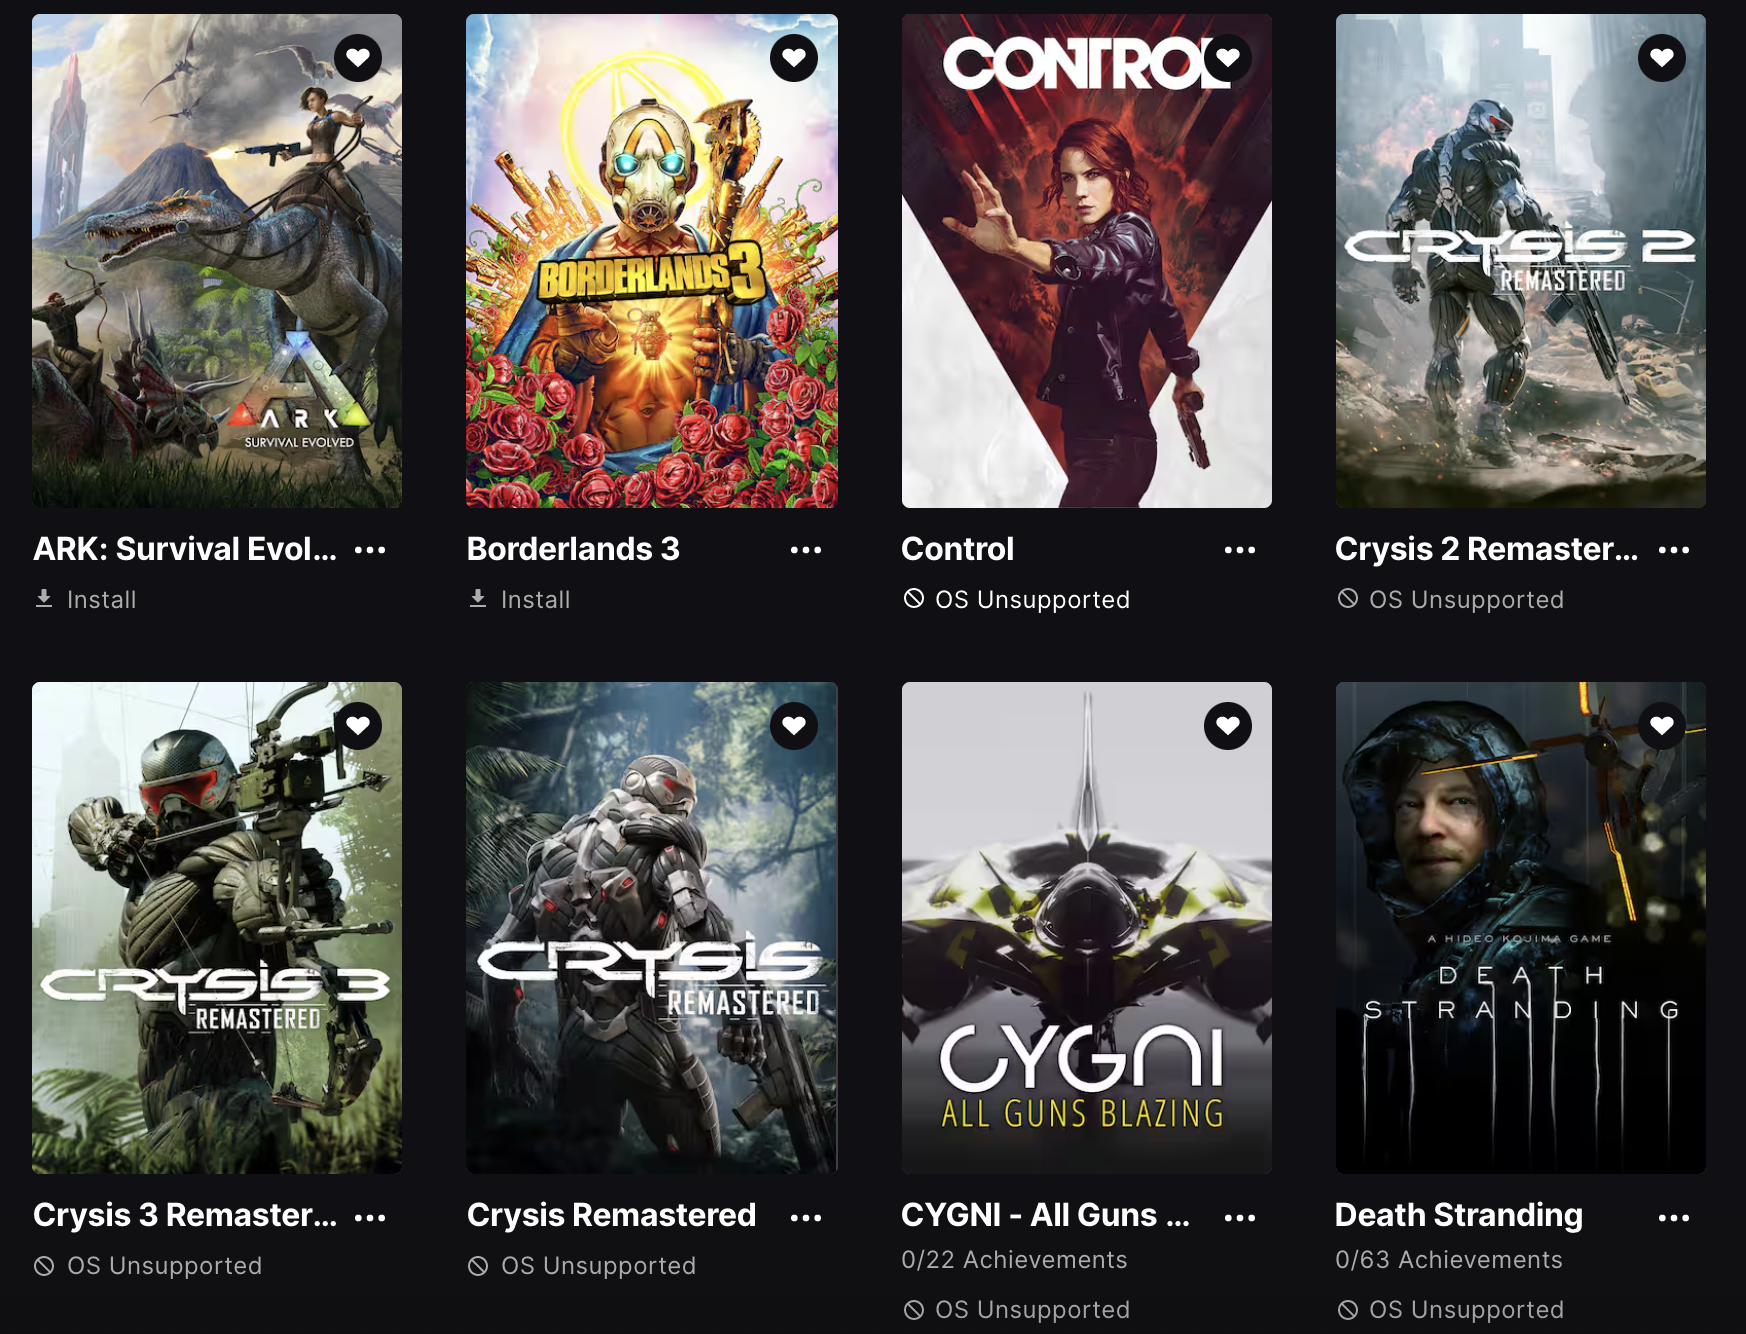The height and width of the screenshot is (1334, 1746).
Task: Open three-dot menu for Crysis 3 Remastered
Action: tap(370, 1218)
